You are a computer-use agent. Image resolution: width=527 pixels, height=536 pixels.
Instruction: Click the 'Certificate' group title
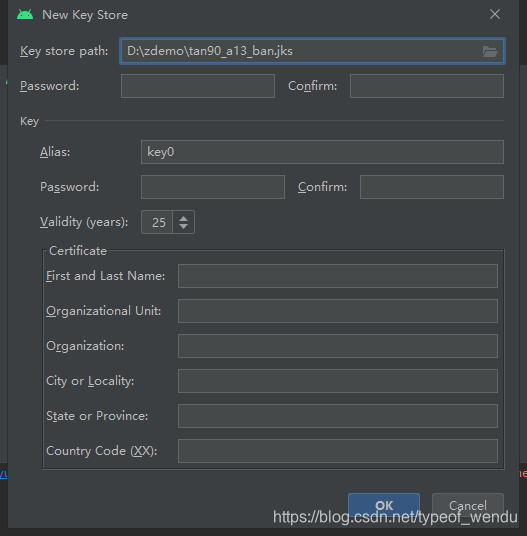coord(78,251)
